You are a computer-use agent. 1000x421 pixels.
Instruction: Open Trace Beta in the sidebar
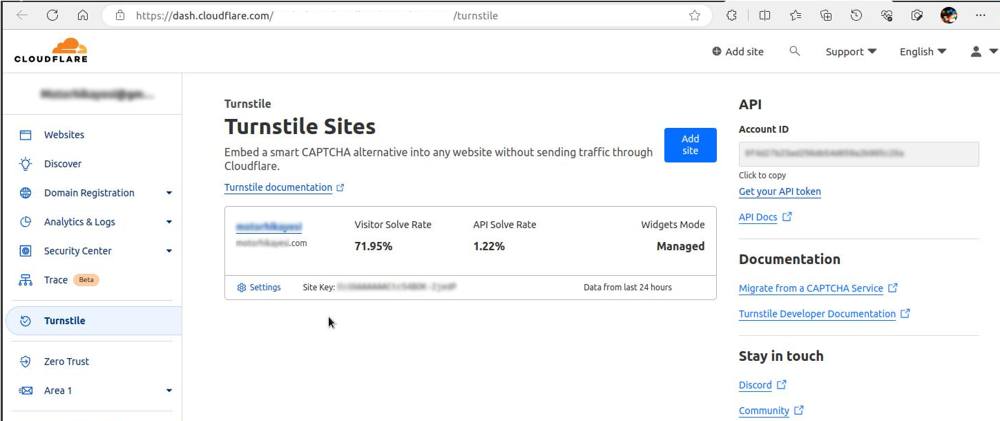coord(56,280)
